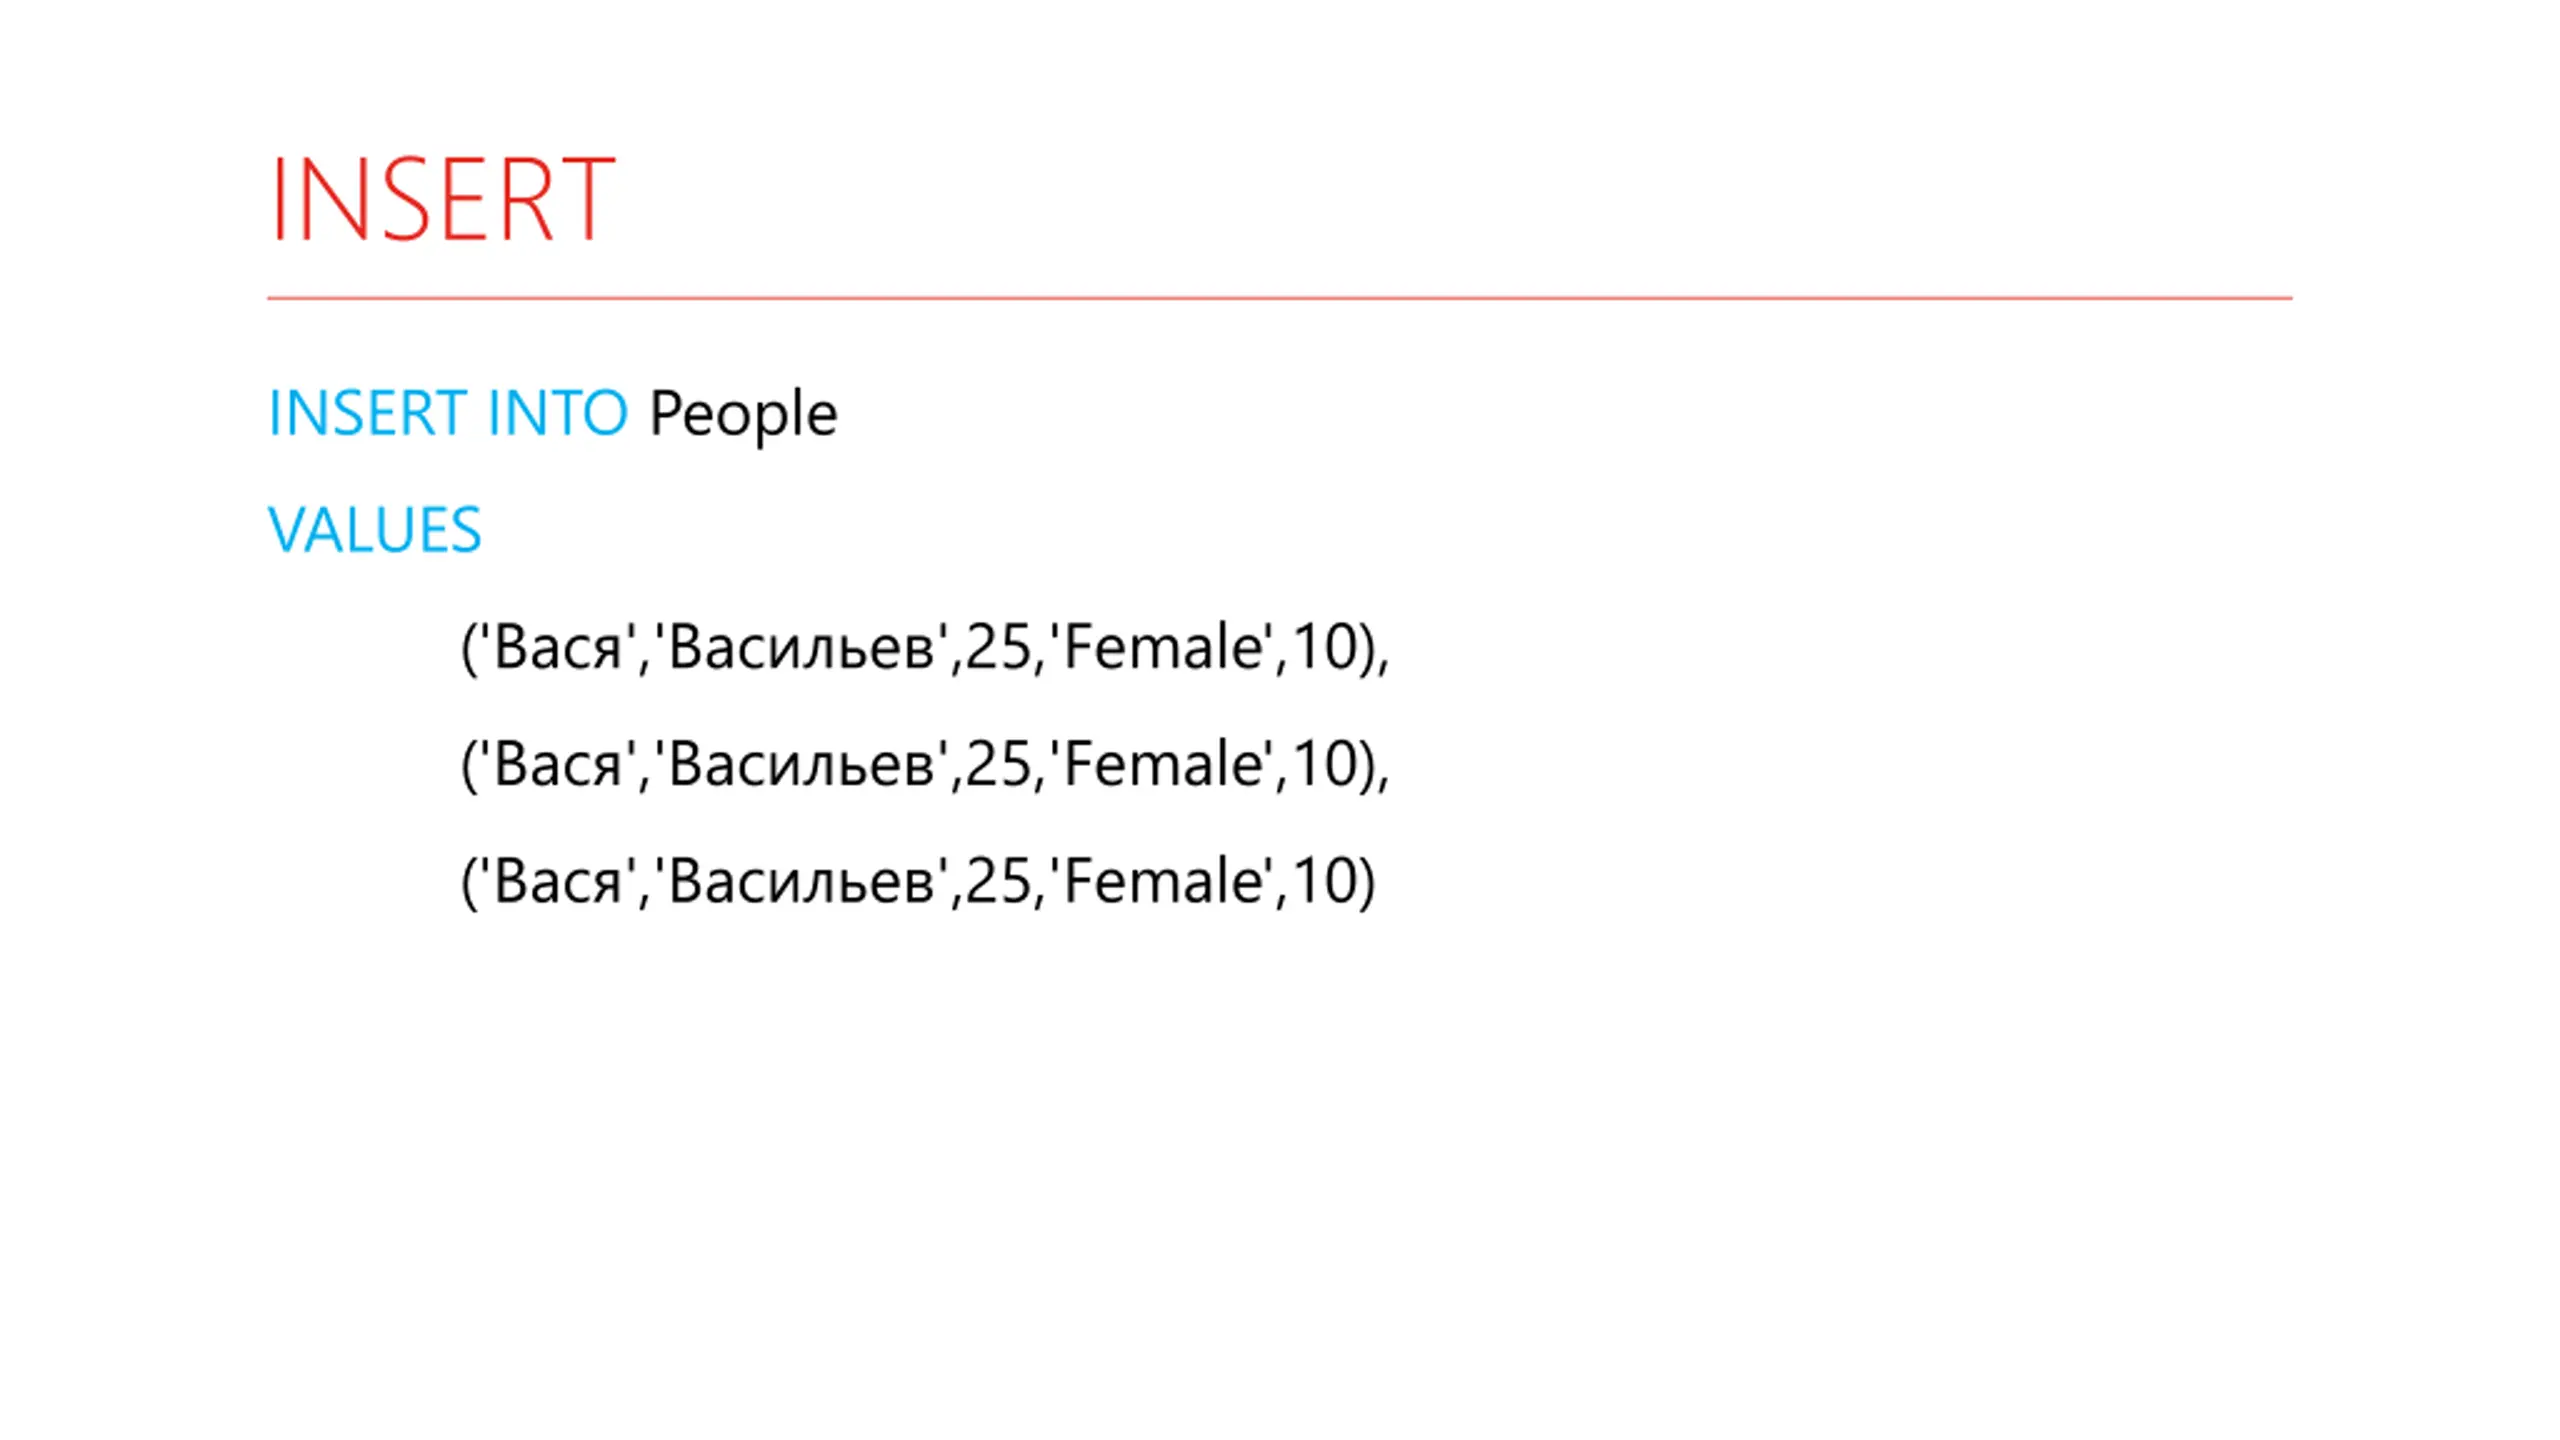
Task: Click 'Вася' in the second values row
Action: [558, 764]
